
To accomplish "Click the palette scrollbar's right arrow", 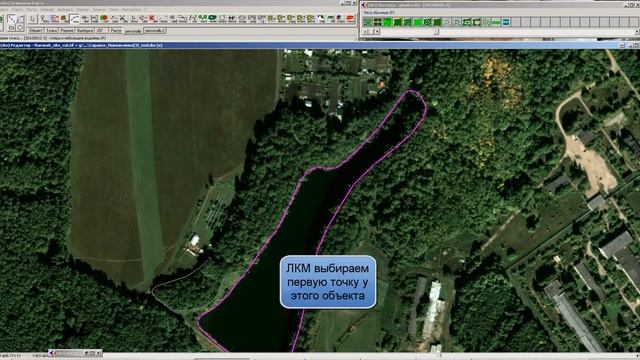I will [x=638, y=31].
